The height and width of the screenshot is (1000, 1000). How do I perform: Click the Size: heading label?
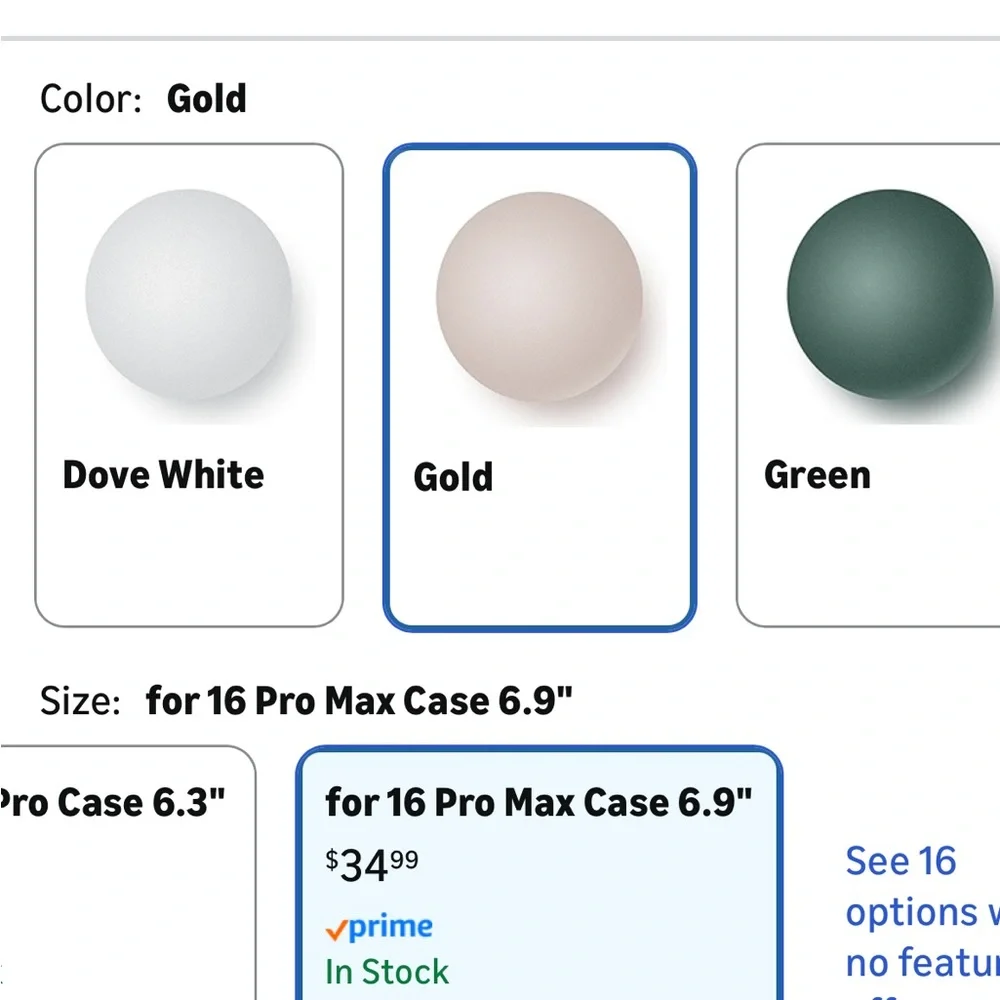(80, 701)
